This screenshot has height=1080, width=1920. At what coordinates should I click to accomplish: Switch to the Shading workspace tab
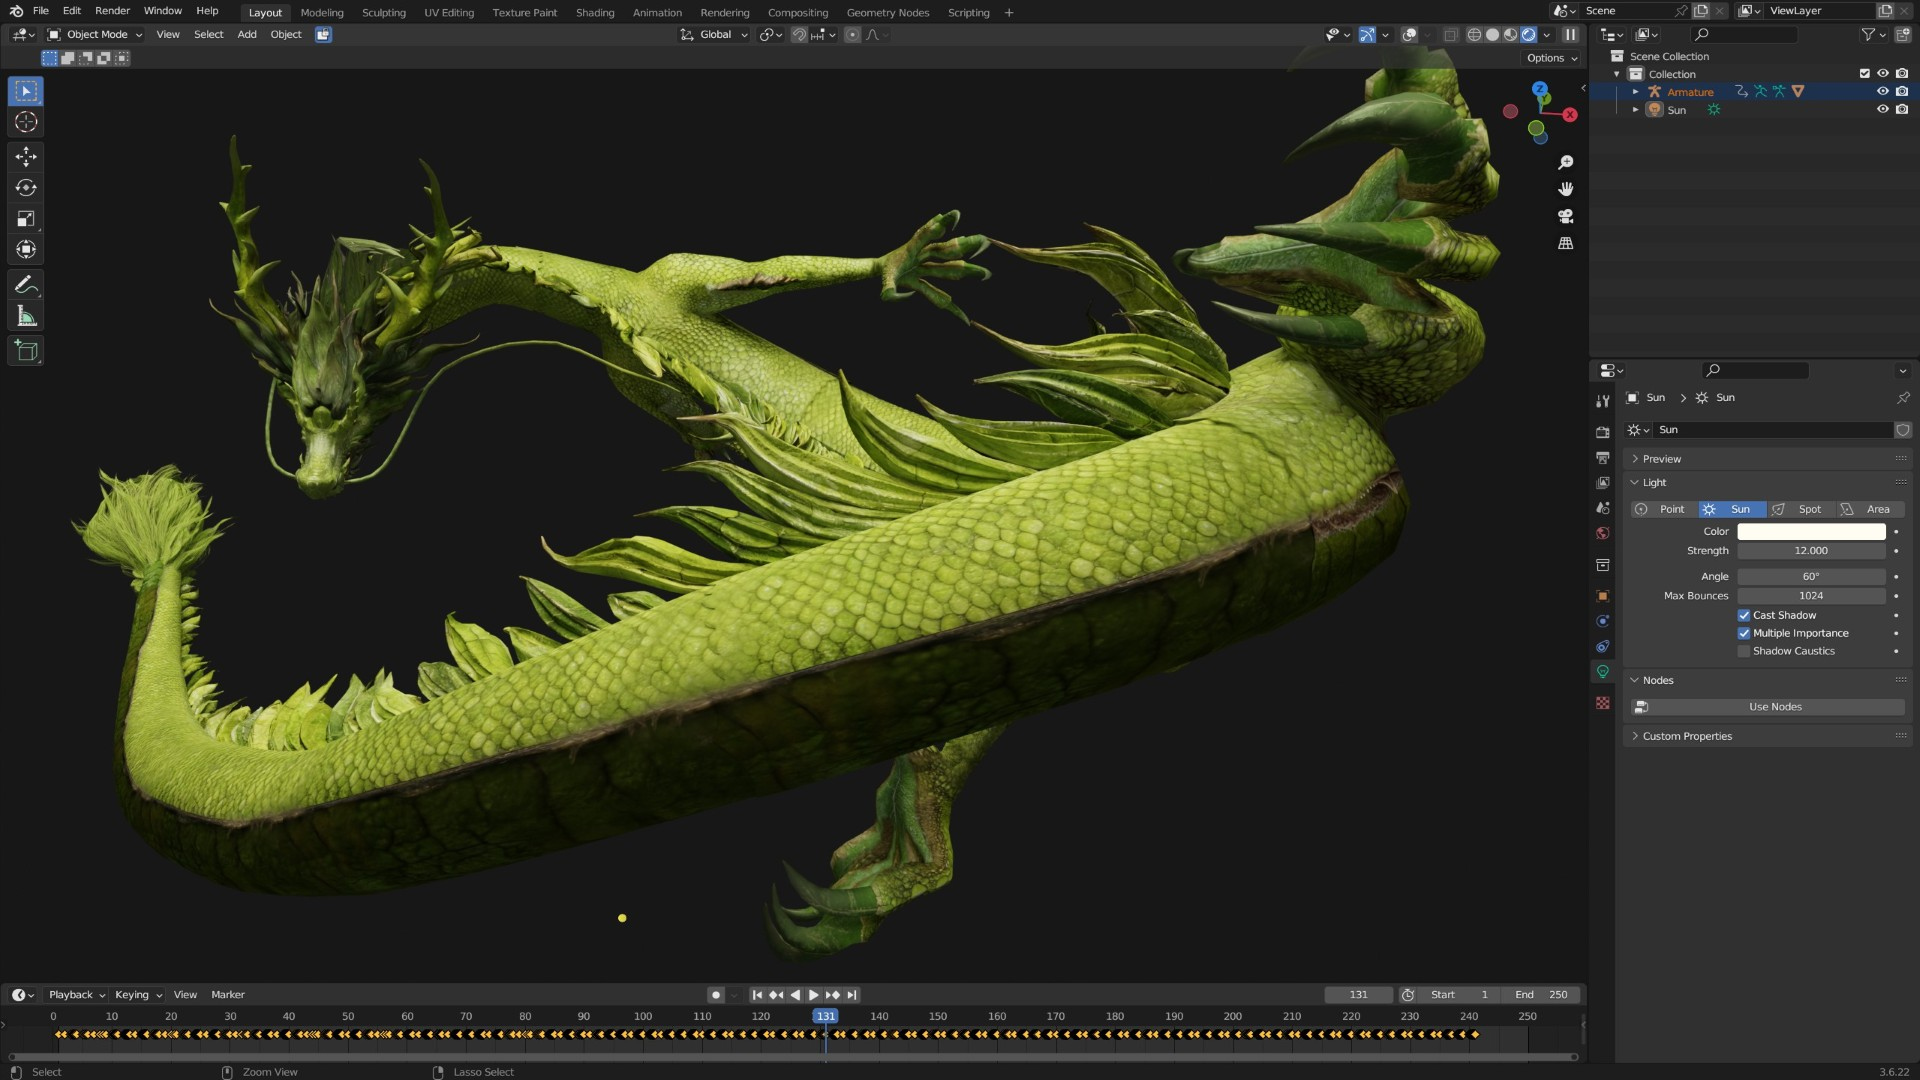tap(595, 13)
